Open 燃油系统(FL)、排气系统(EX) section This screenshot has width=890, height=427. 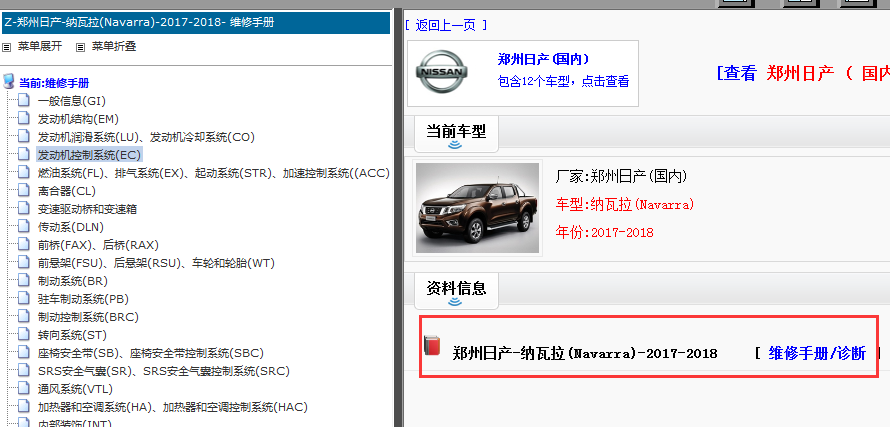[x=213, y=173]
